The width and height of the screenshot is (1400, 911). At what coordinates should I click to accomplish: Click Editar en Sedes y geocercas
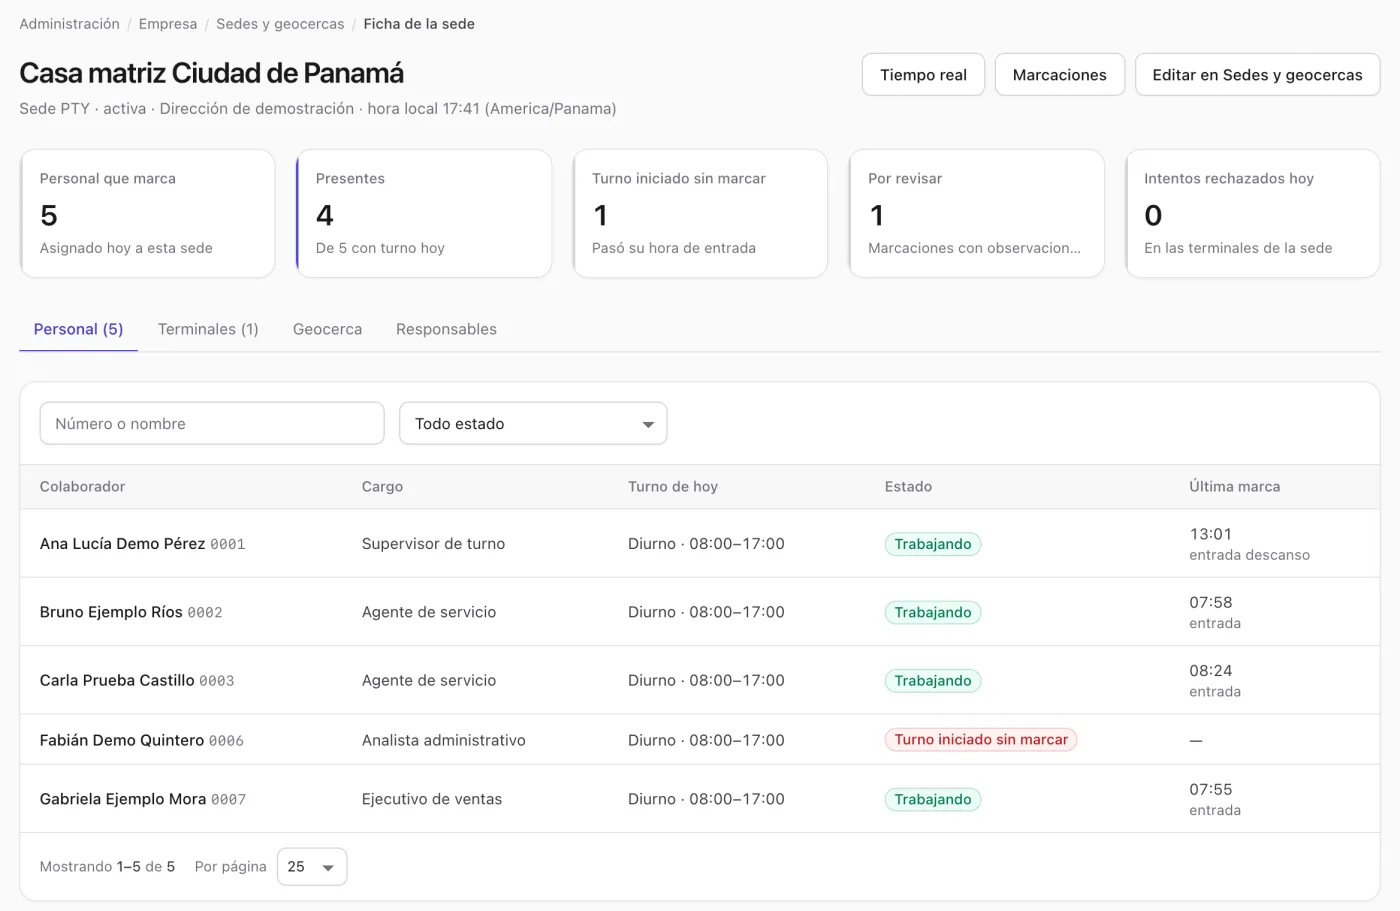(1257, 75)
